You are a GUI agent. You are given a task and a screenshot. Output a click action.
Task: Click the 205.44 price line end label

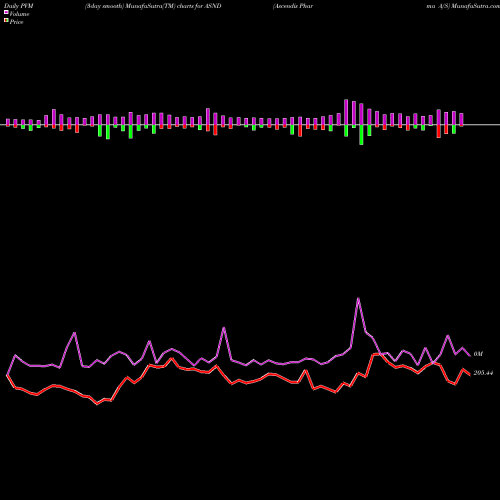tap(483, 373)
